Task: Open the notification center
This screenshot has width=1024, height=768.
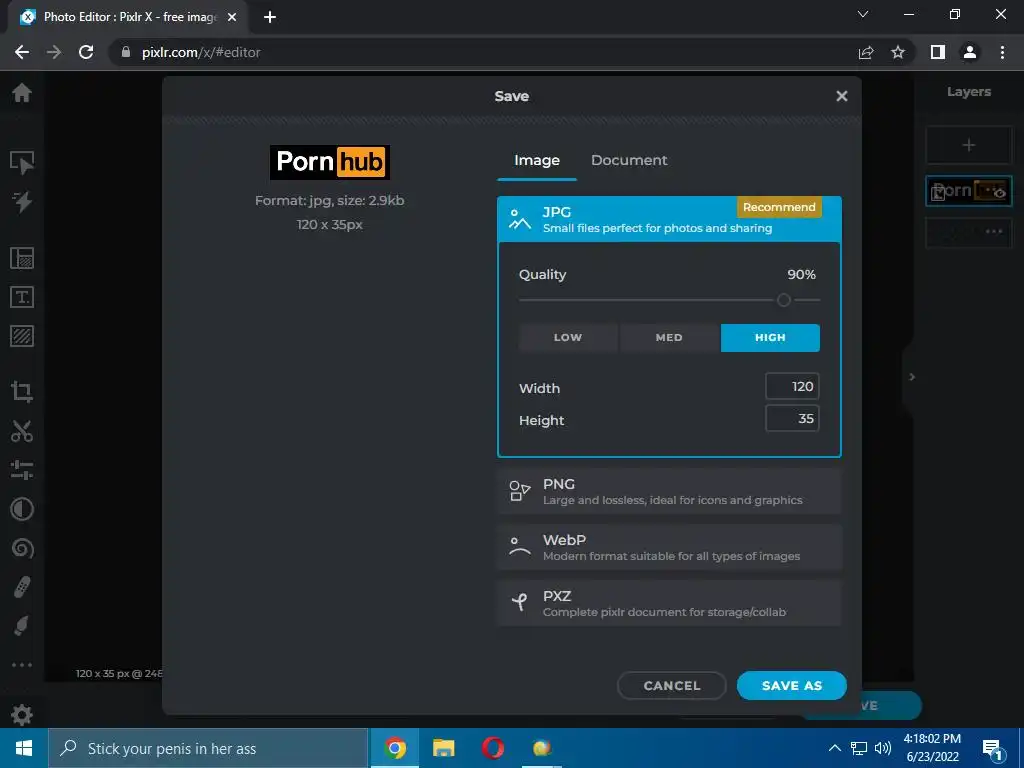Action: click(992, 748)
